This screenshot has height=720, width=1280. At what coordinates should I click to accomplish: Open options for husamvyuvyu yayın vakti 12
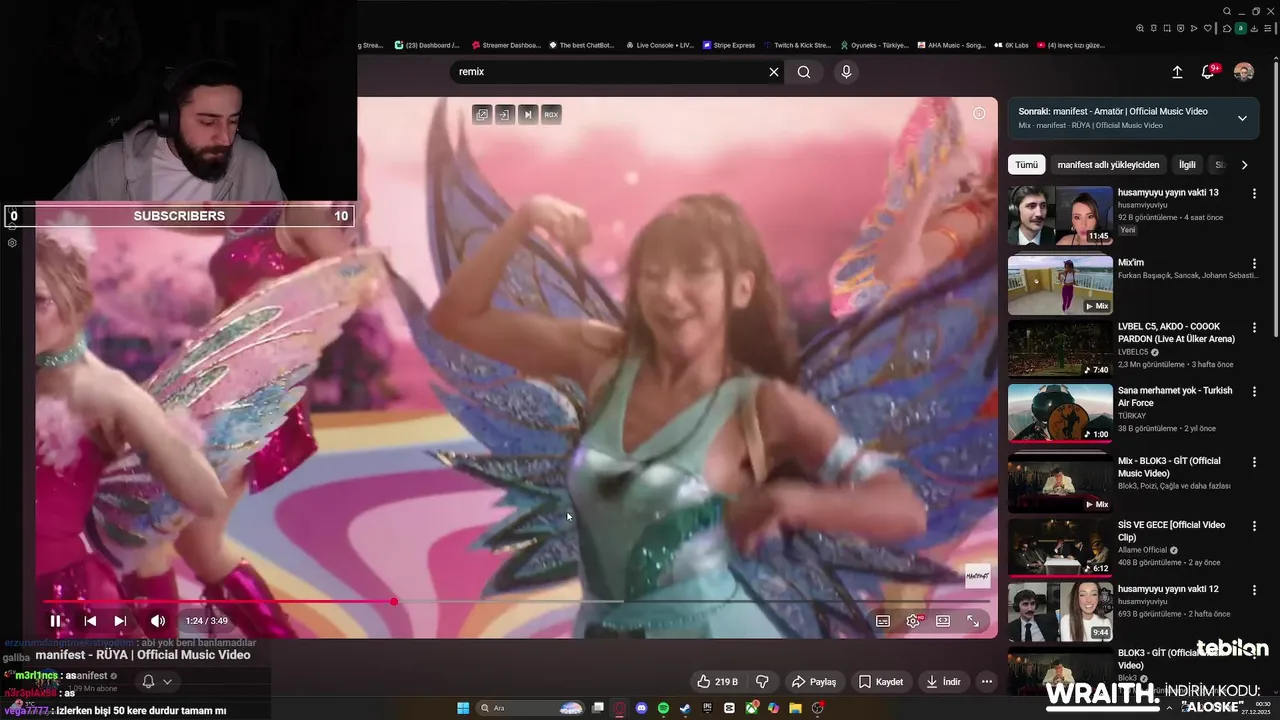point(1254,590)
